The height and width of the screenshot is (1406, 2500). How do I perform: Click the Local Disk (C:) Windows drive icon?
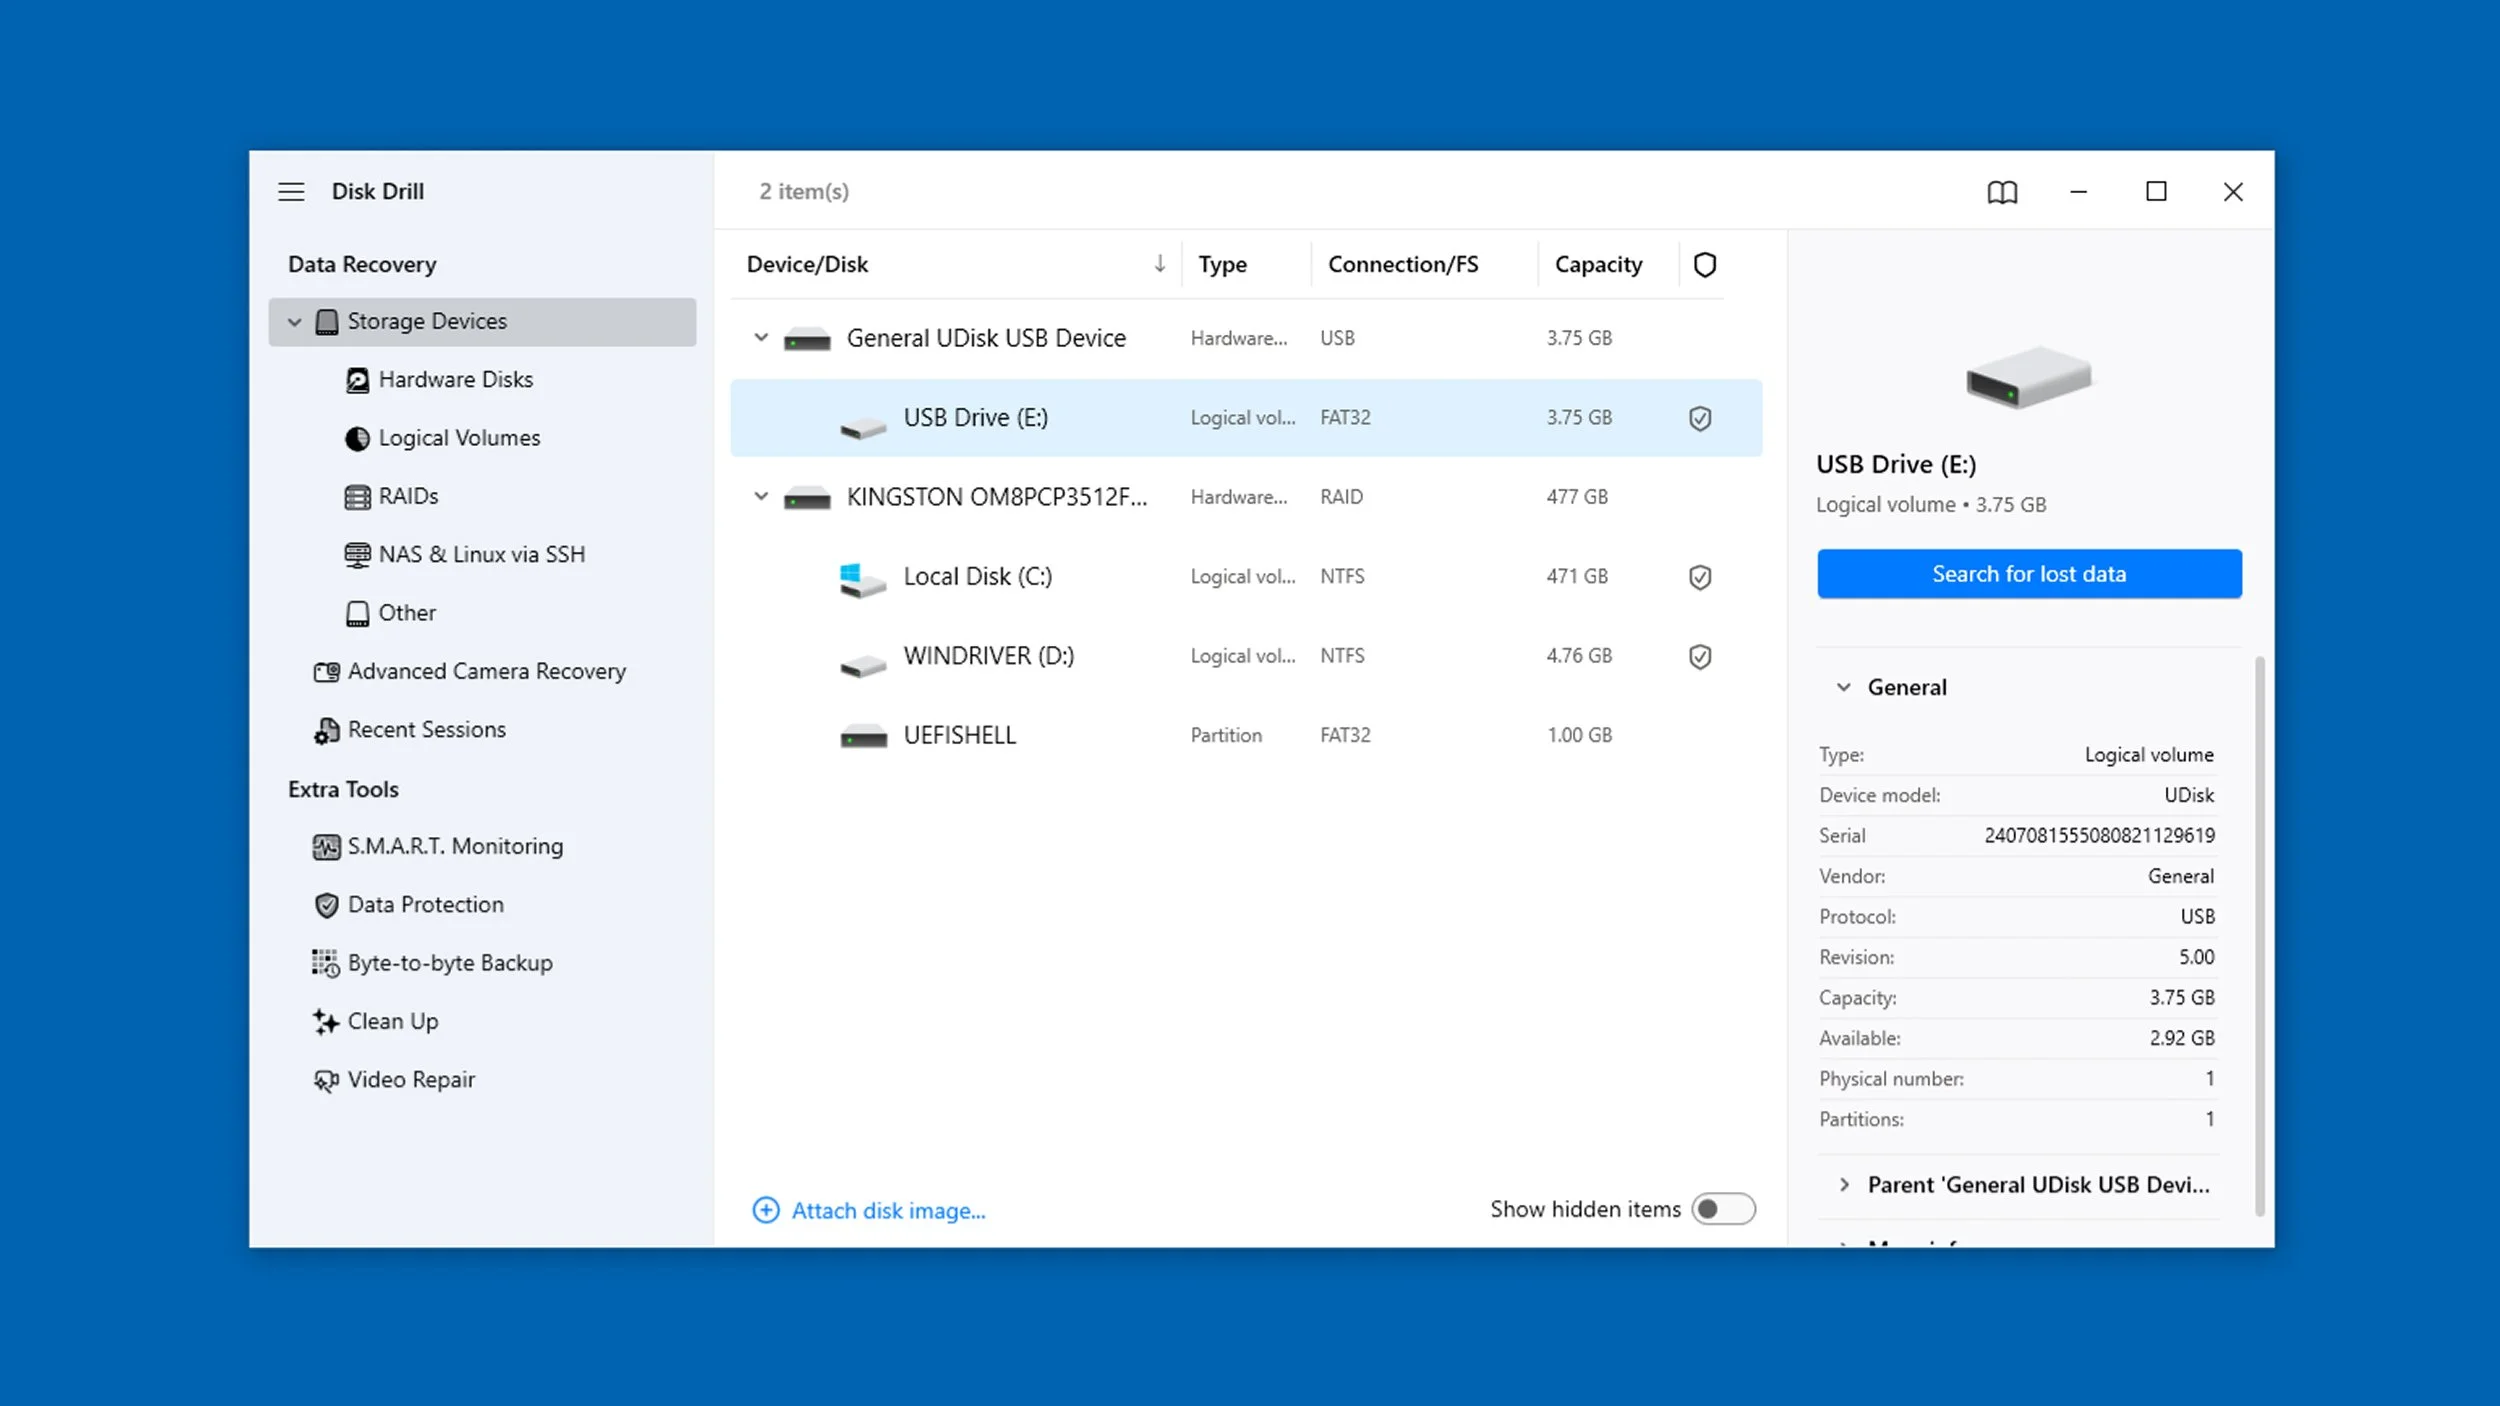tap(862, 580)
